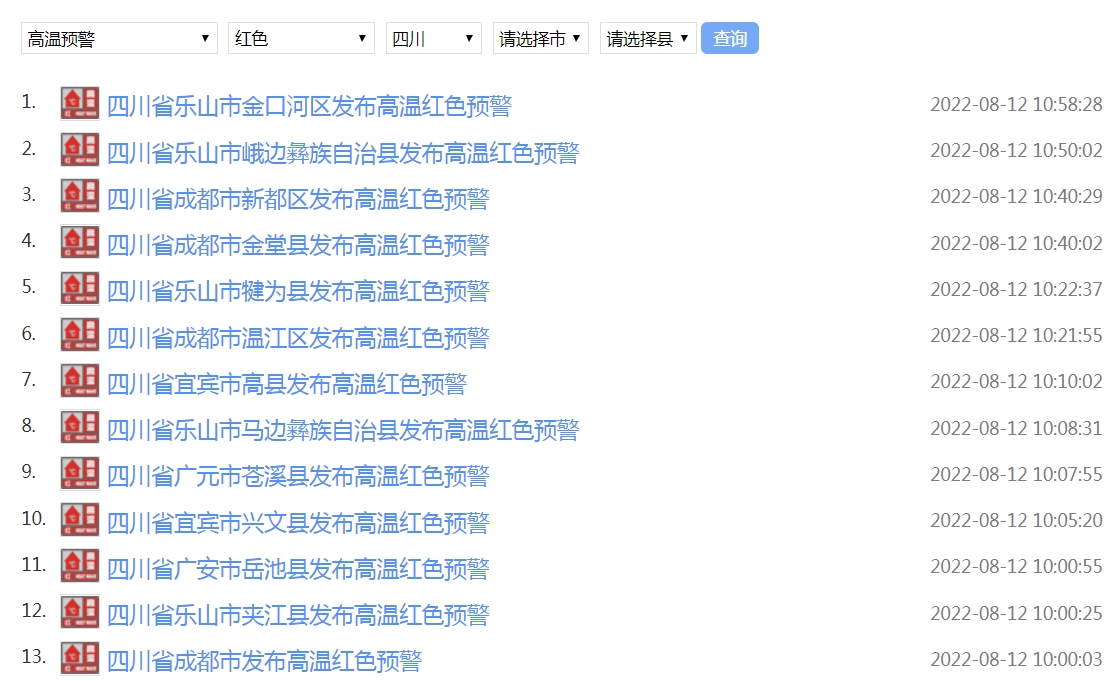Viewport: 1115px width, 681px height.
Task: Click the alert icon beside 岳池县 entry
Action: (x=80, y=566)
